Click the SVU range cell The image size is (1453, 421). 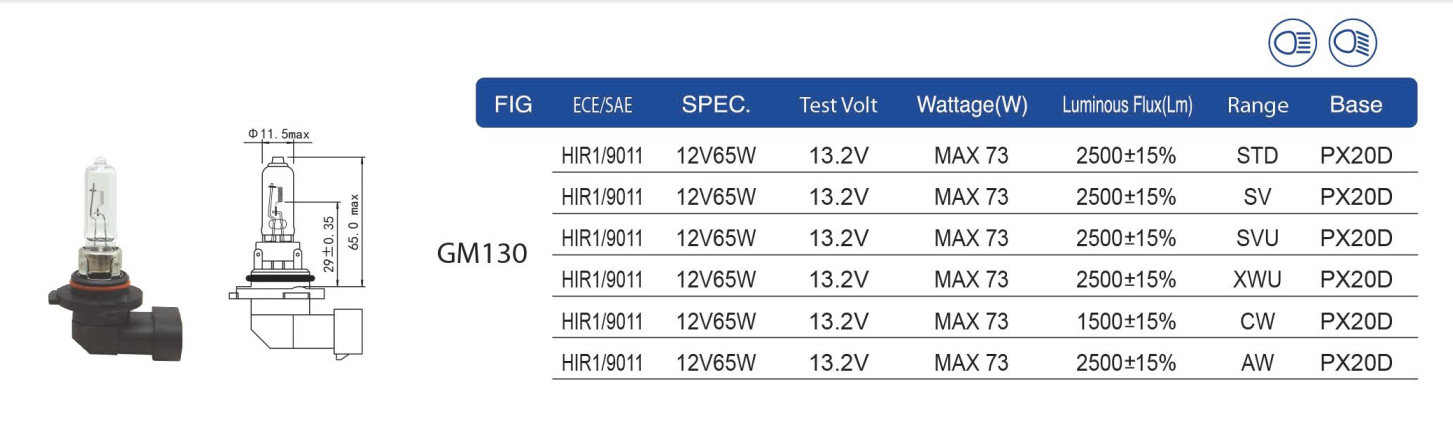1257,238
